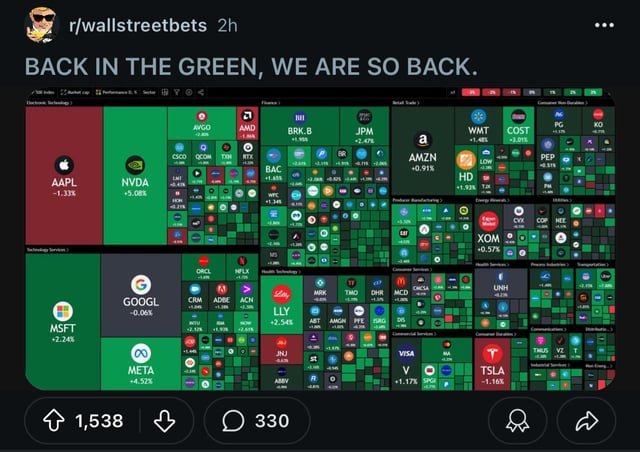Click the heatmap filter funnel icon
Image resolution: width=640 pixels, height=452 pixels.
[x=177, y=92]
